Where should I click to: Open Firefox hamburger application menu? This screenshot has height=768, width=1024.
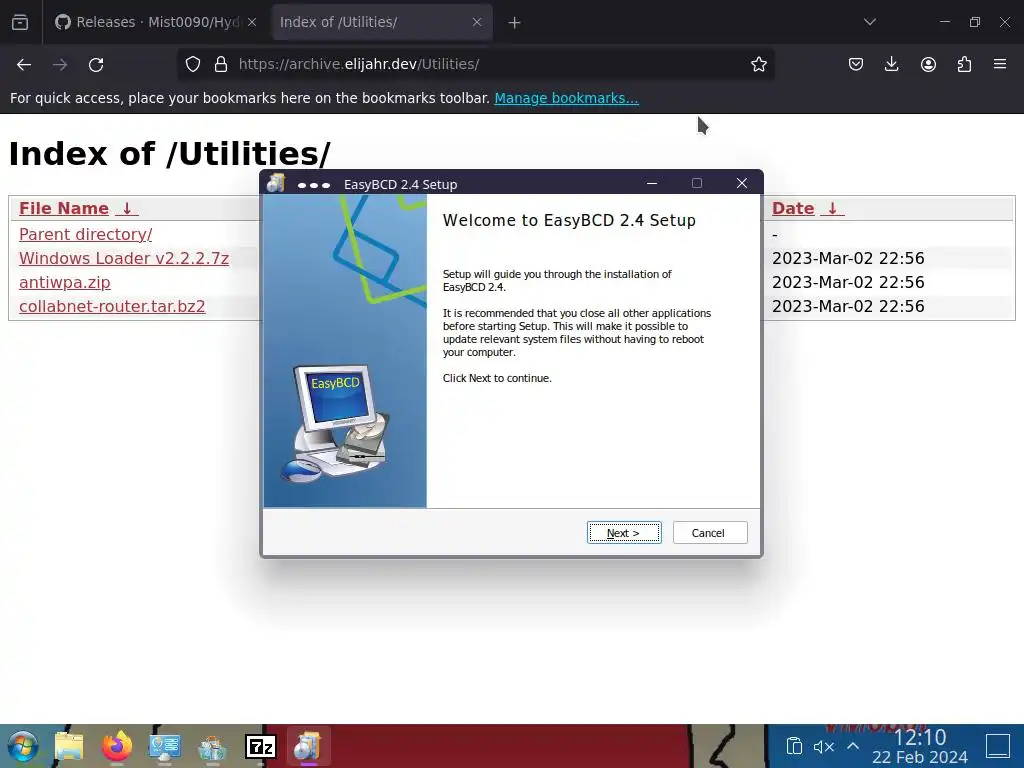(1000, 64)
